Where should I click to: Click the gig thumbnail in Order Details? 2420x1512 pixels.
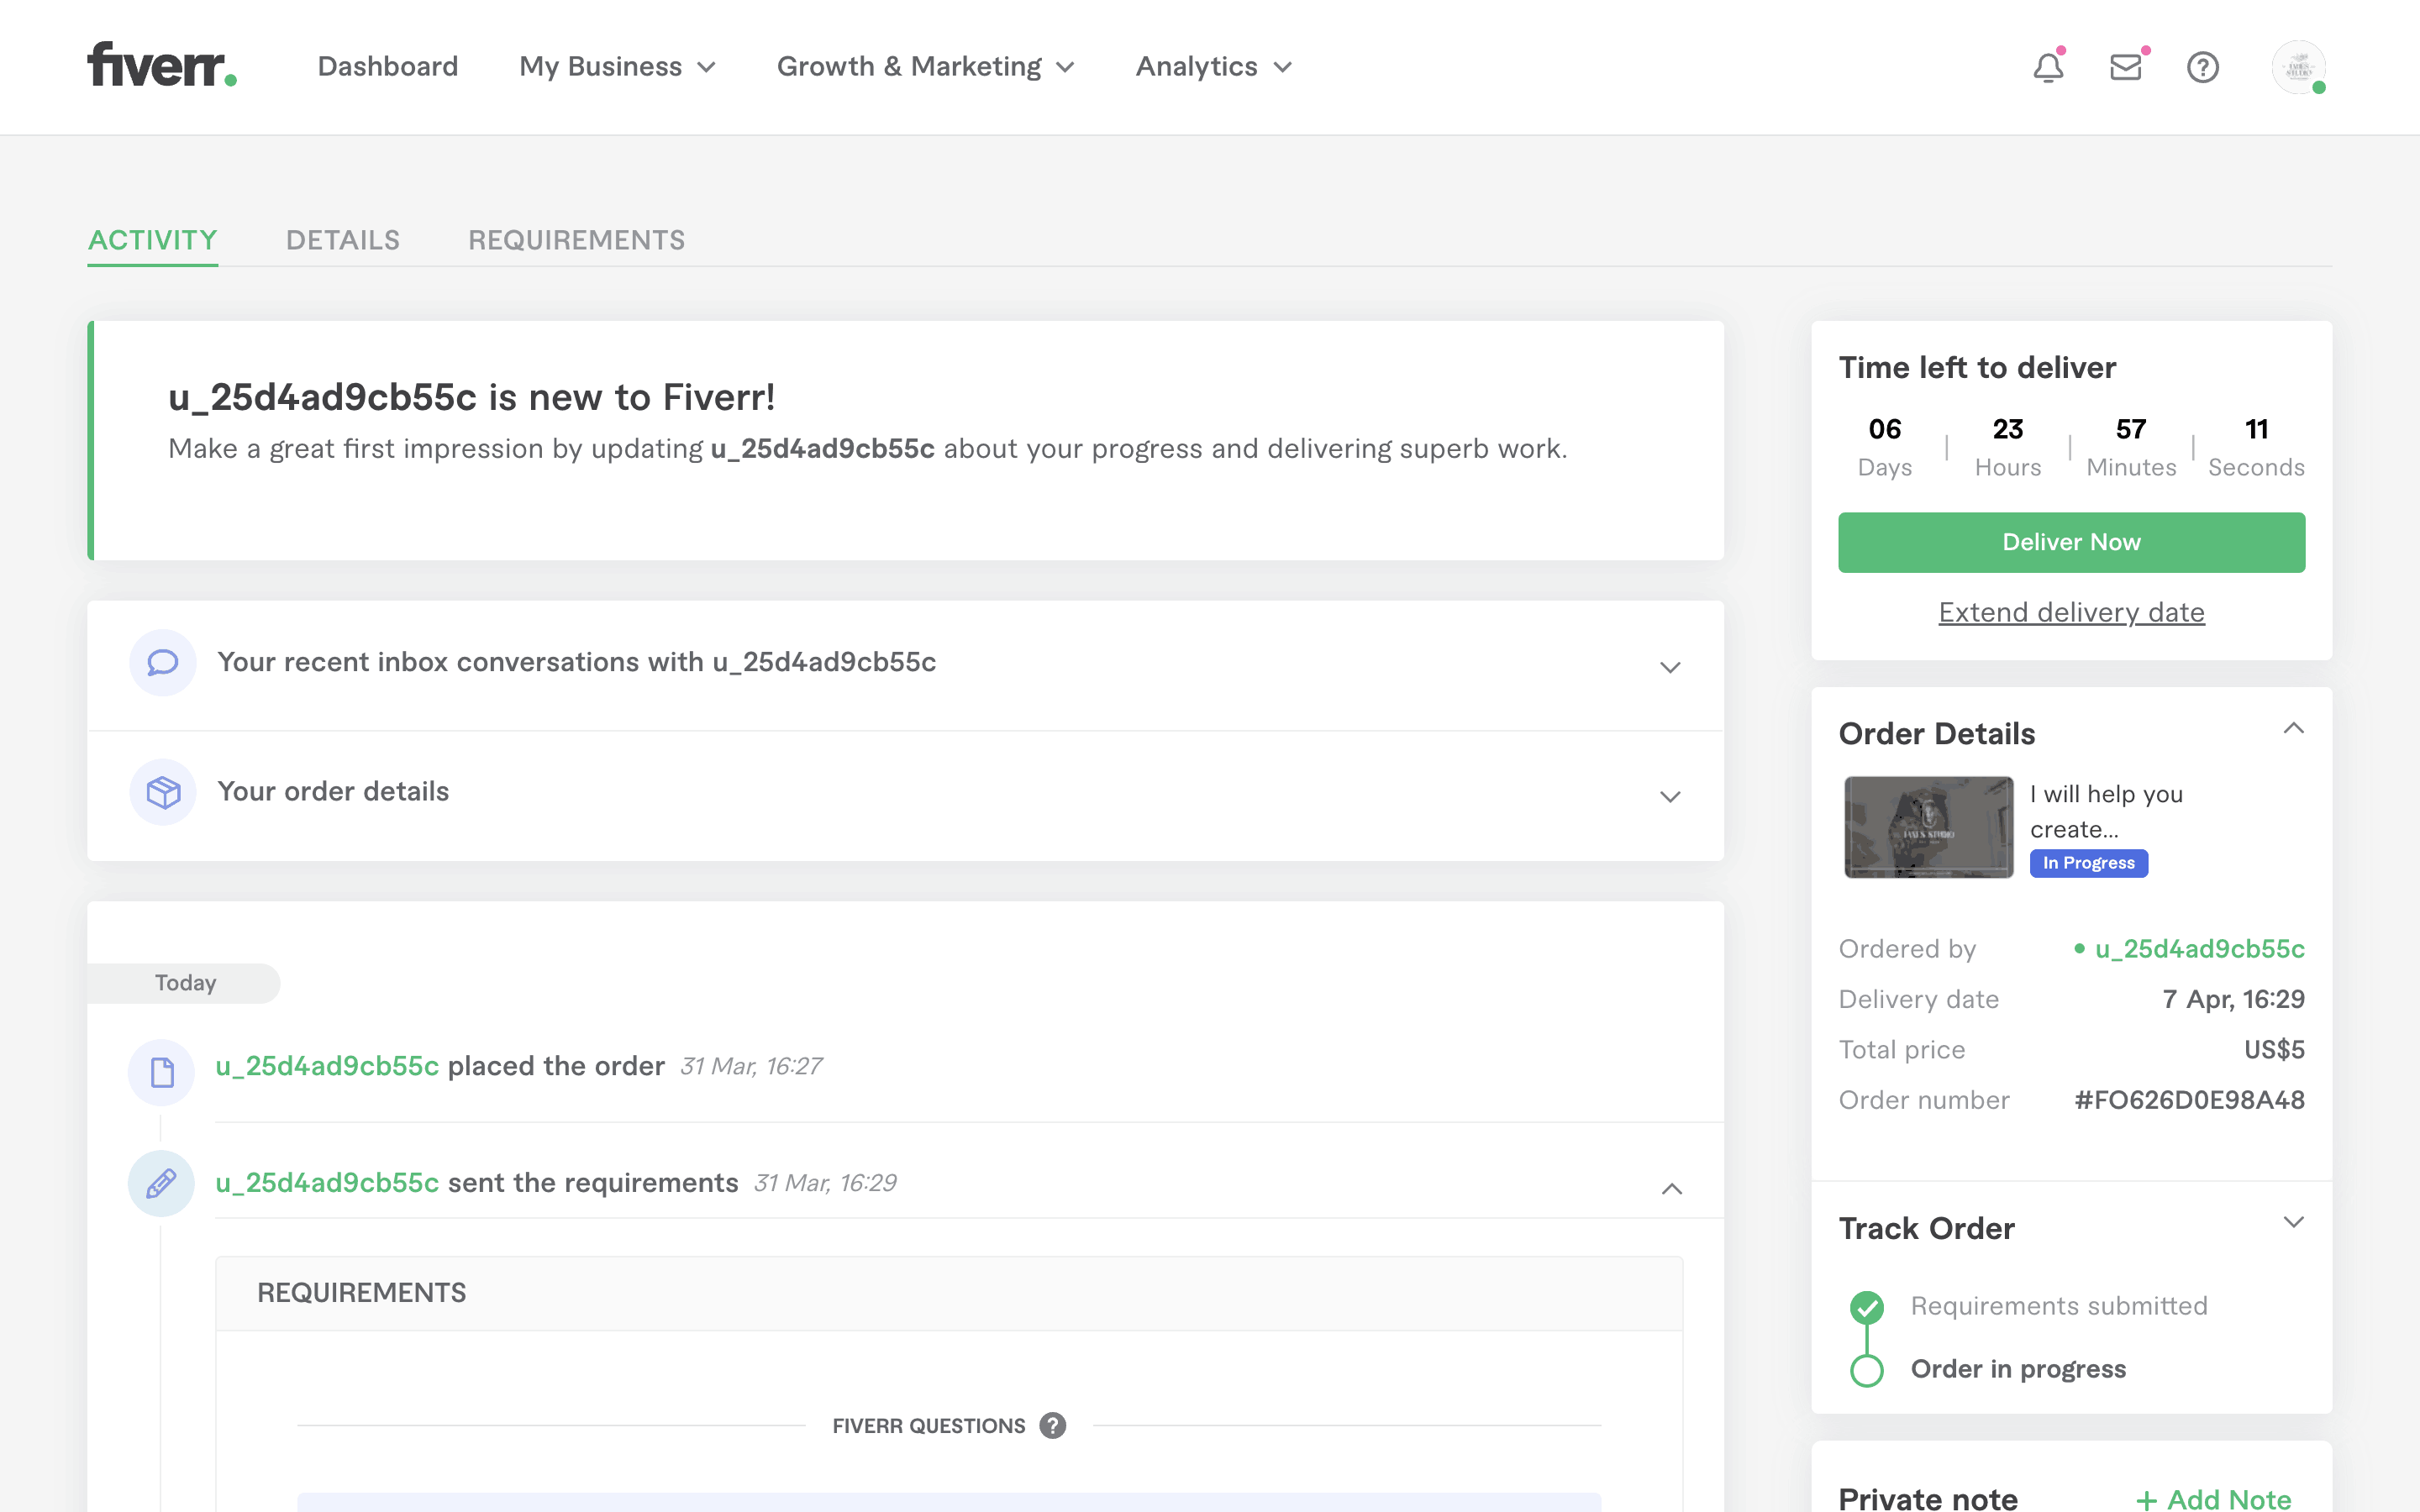(x=1928, y=826)
